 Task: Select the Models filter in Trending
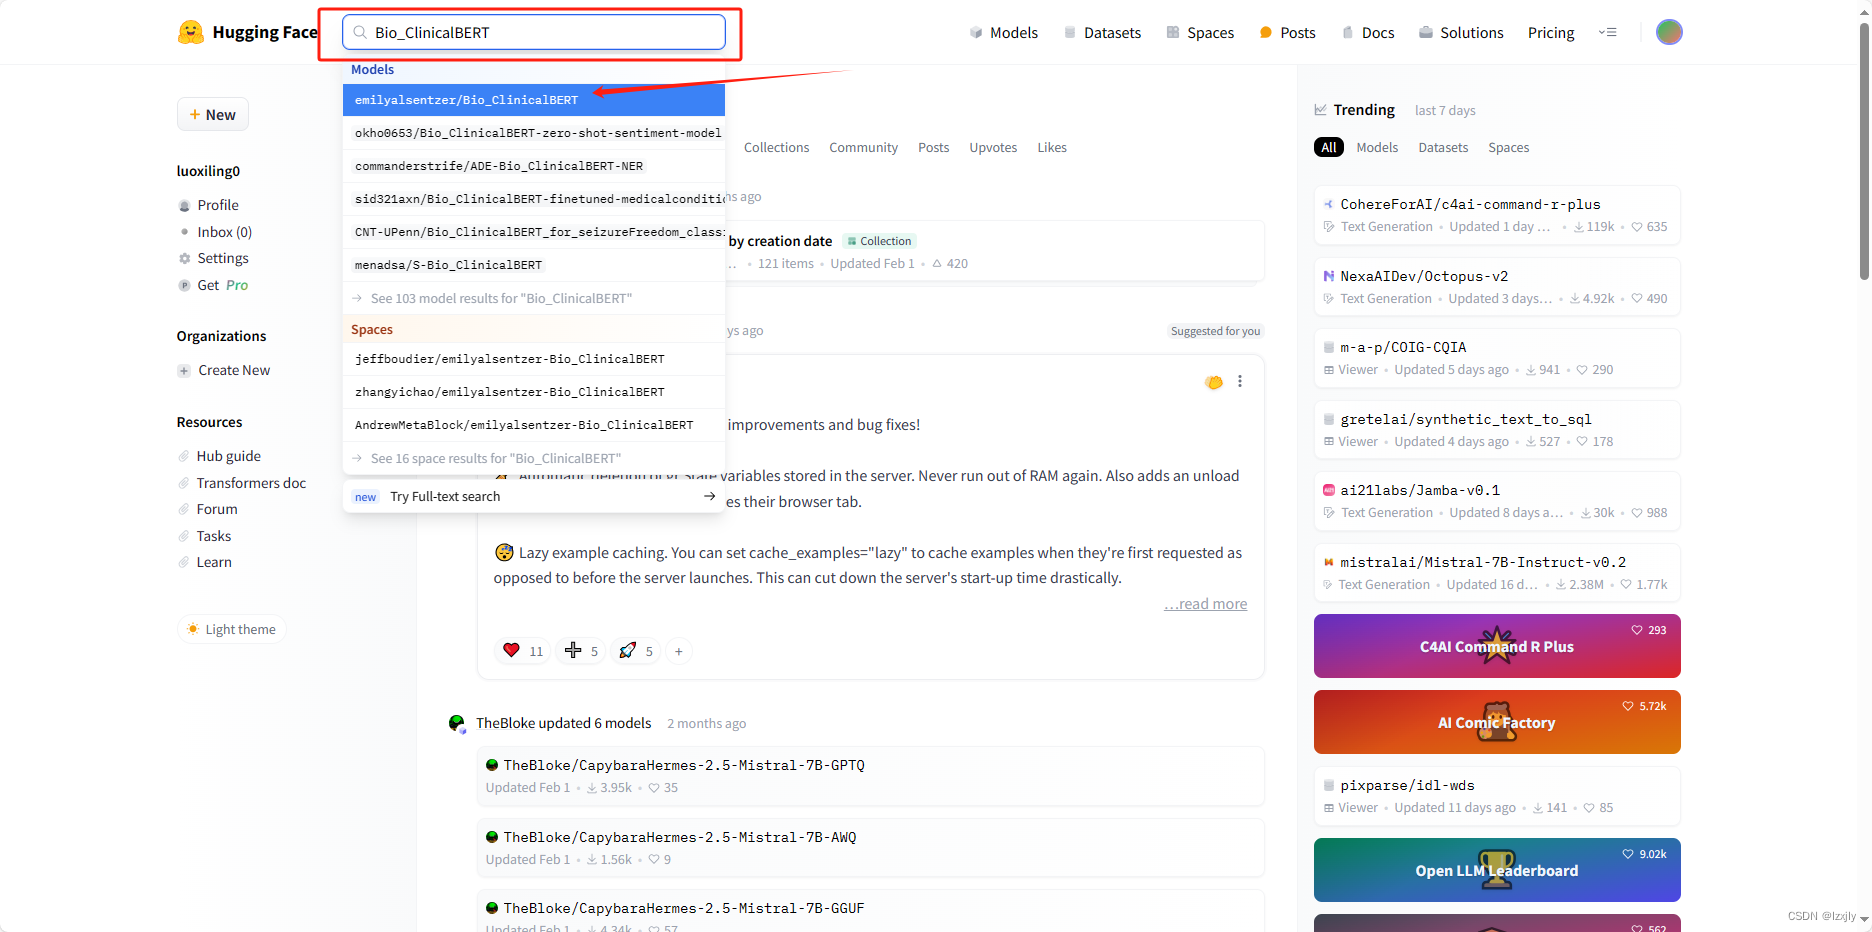(1377, 147)
